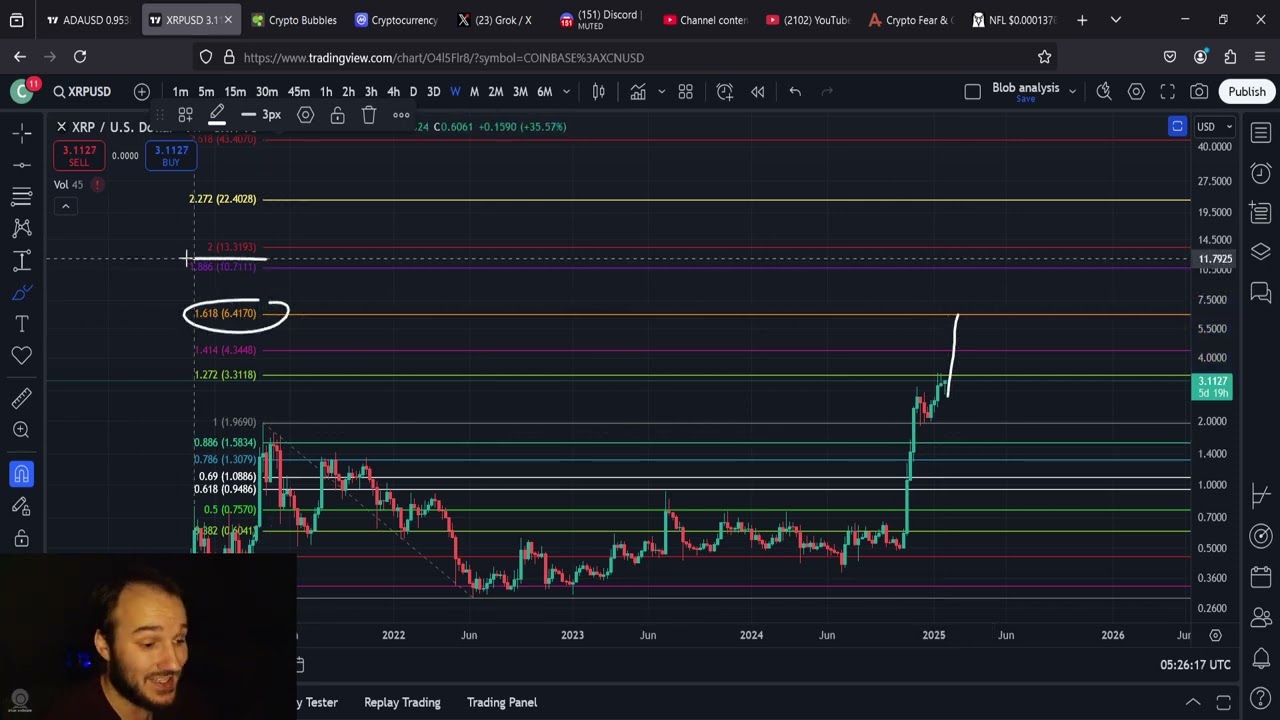Start bar replay mode
This screenshot has height=720, width=1280.
(758, 92)
